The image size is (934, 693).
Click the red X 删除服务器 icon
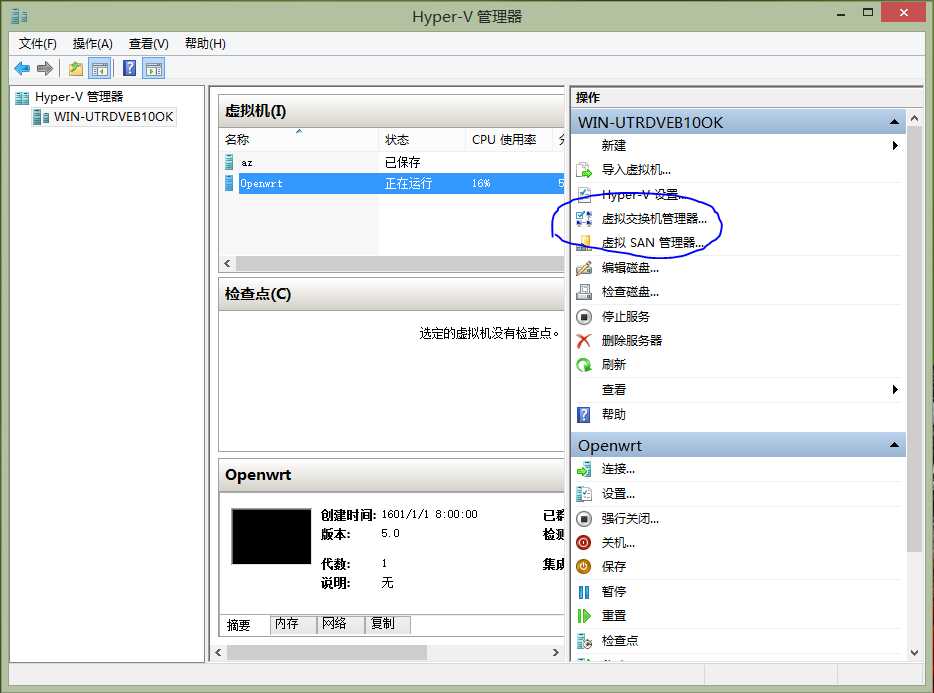(584, 341)
